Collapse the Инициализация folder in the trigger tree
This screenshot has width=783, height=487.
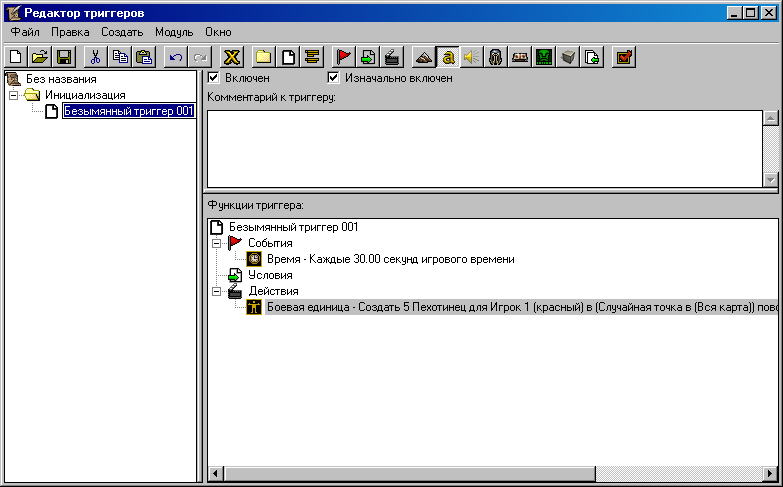(13, 95)
